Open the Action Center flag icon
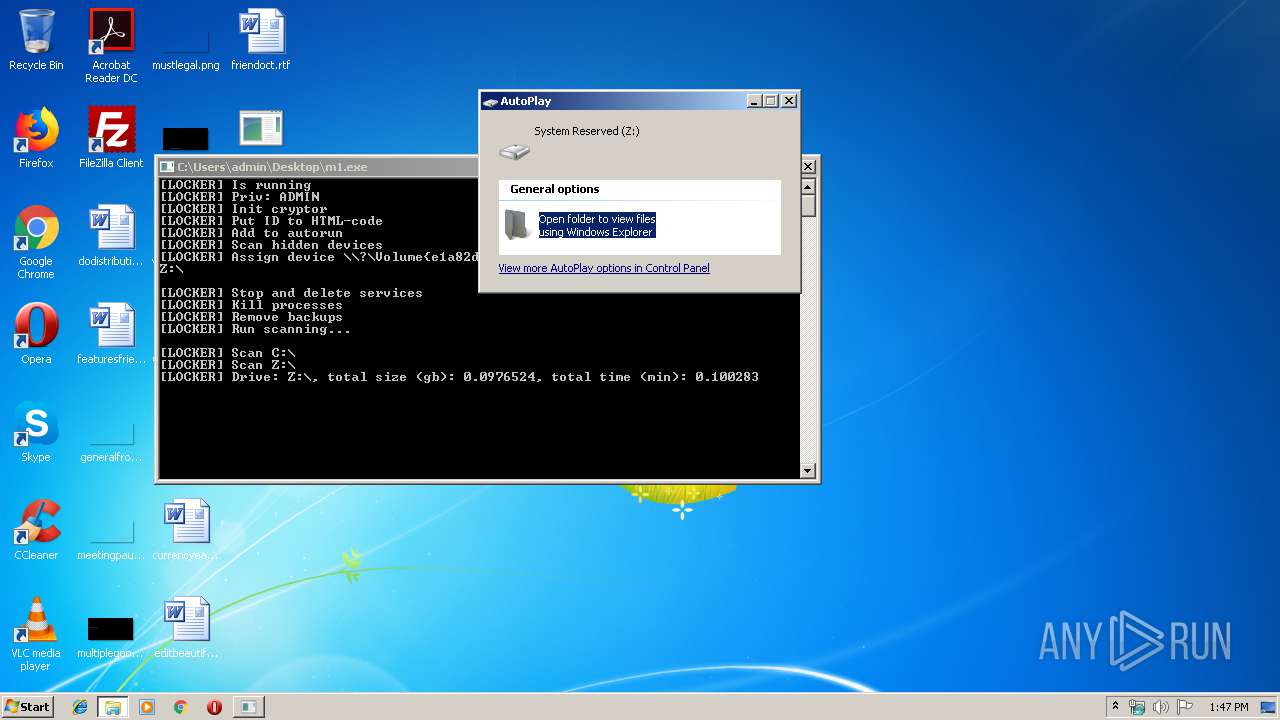 pos(1185,707)
